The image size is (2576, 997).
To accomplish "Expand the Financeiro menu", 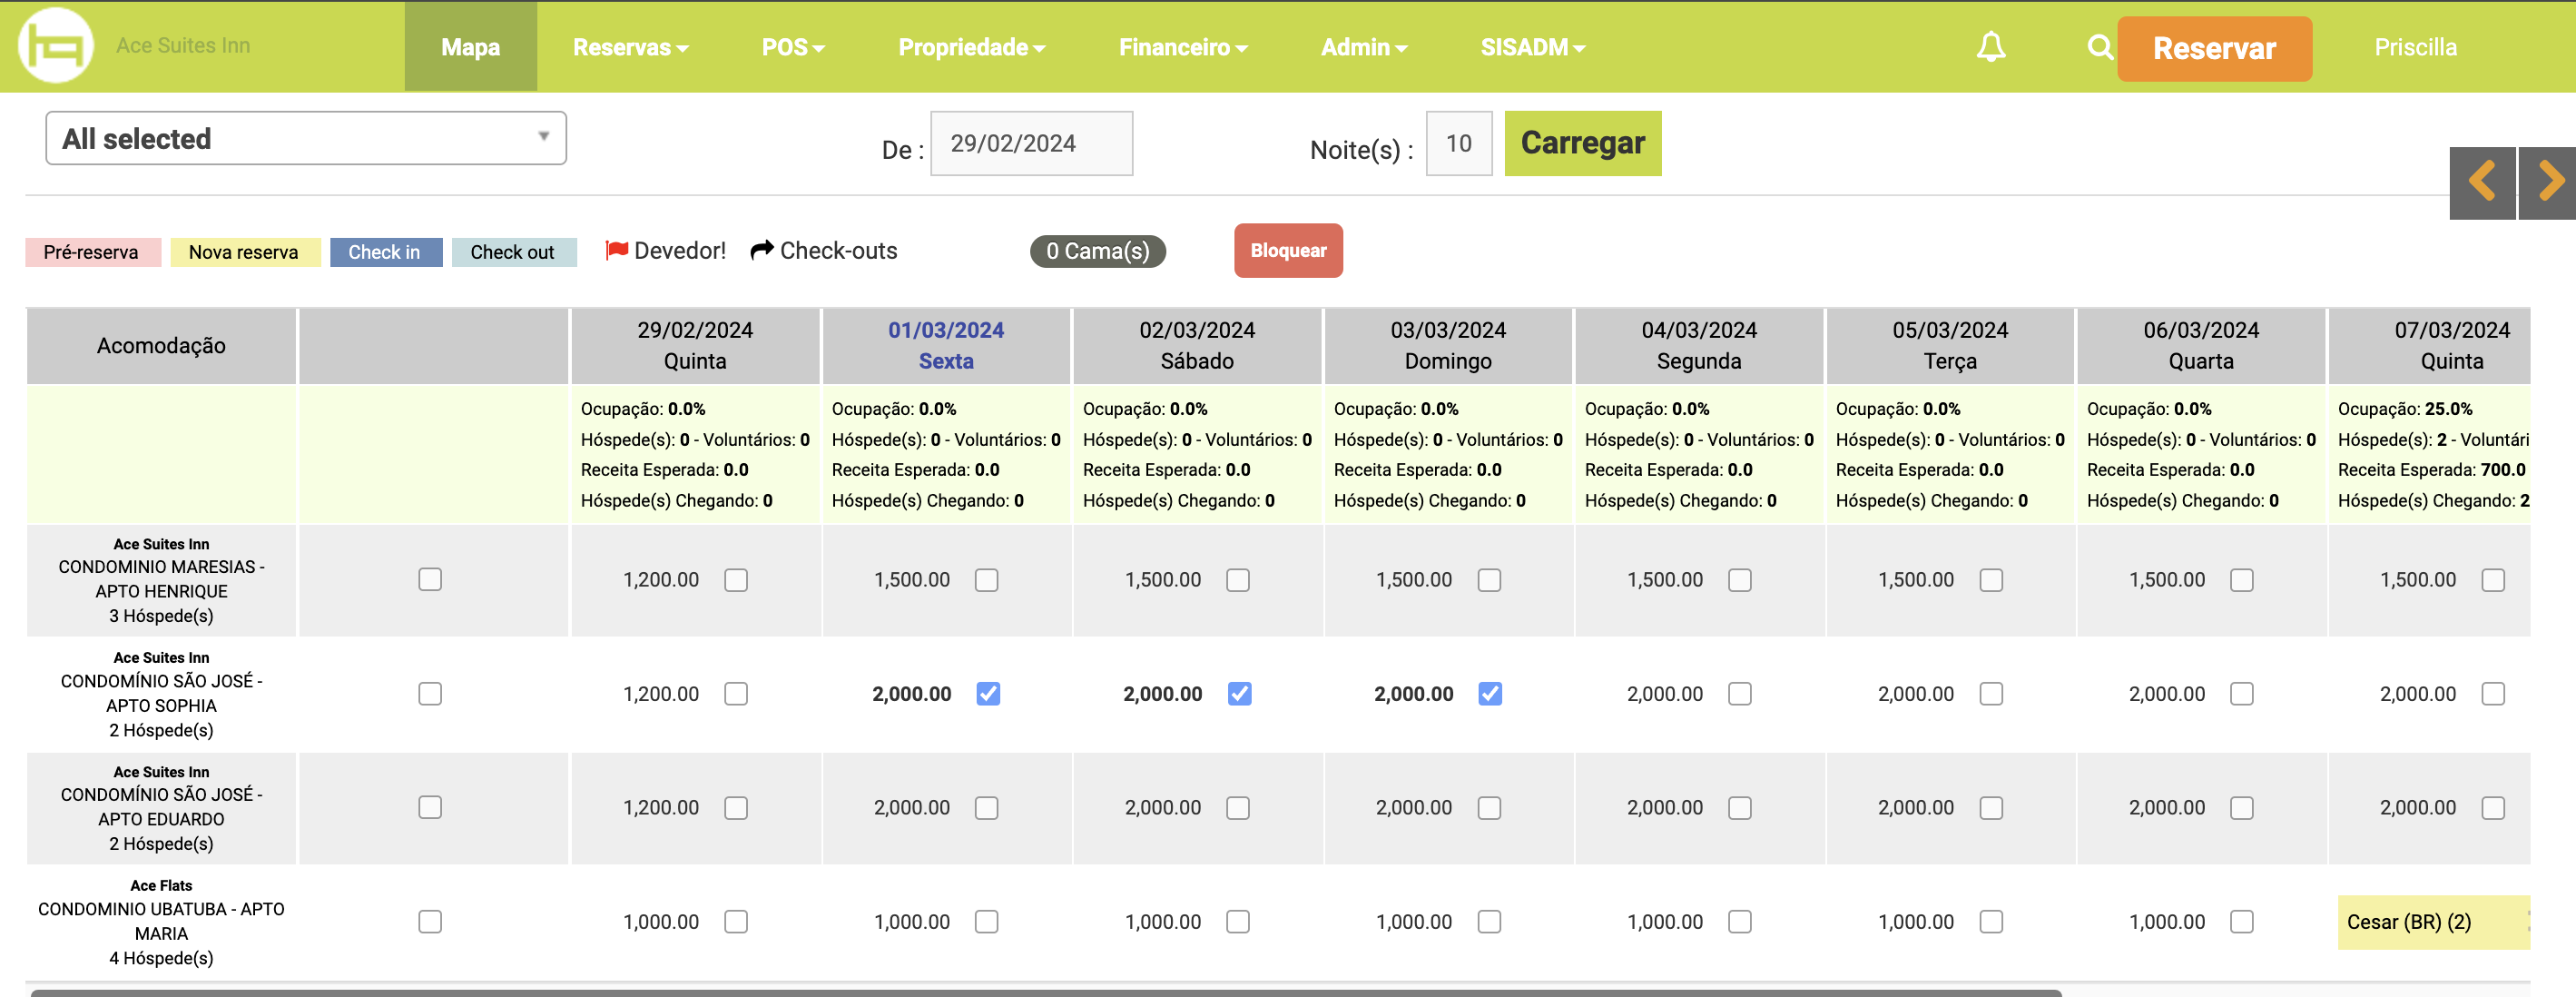I will 1182,47.
